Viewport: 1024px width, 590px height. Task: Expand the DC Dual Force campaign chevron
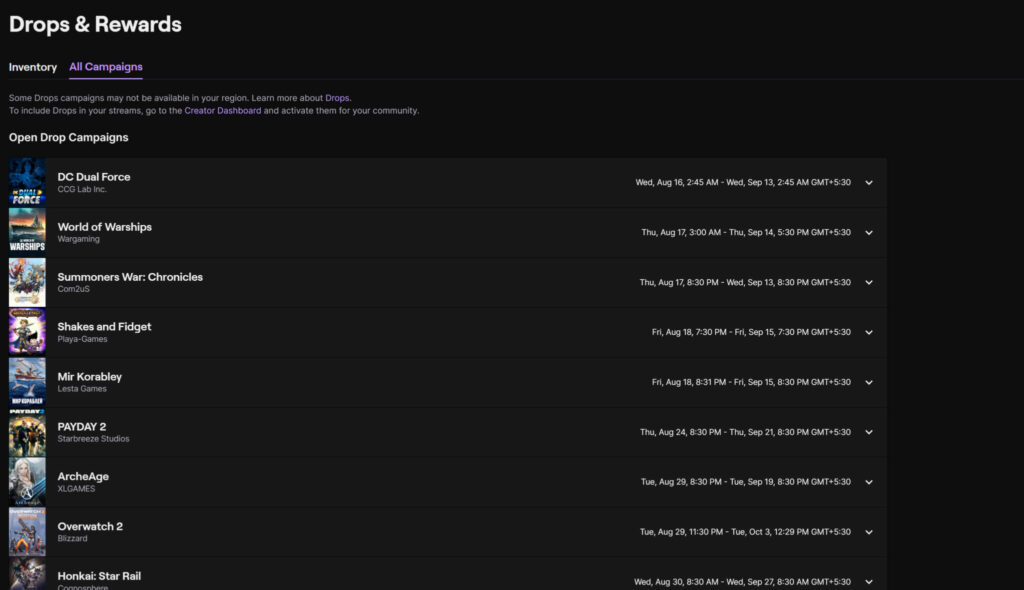tap(869, 183)
